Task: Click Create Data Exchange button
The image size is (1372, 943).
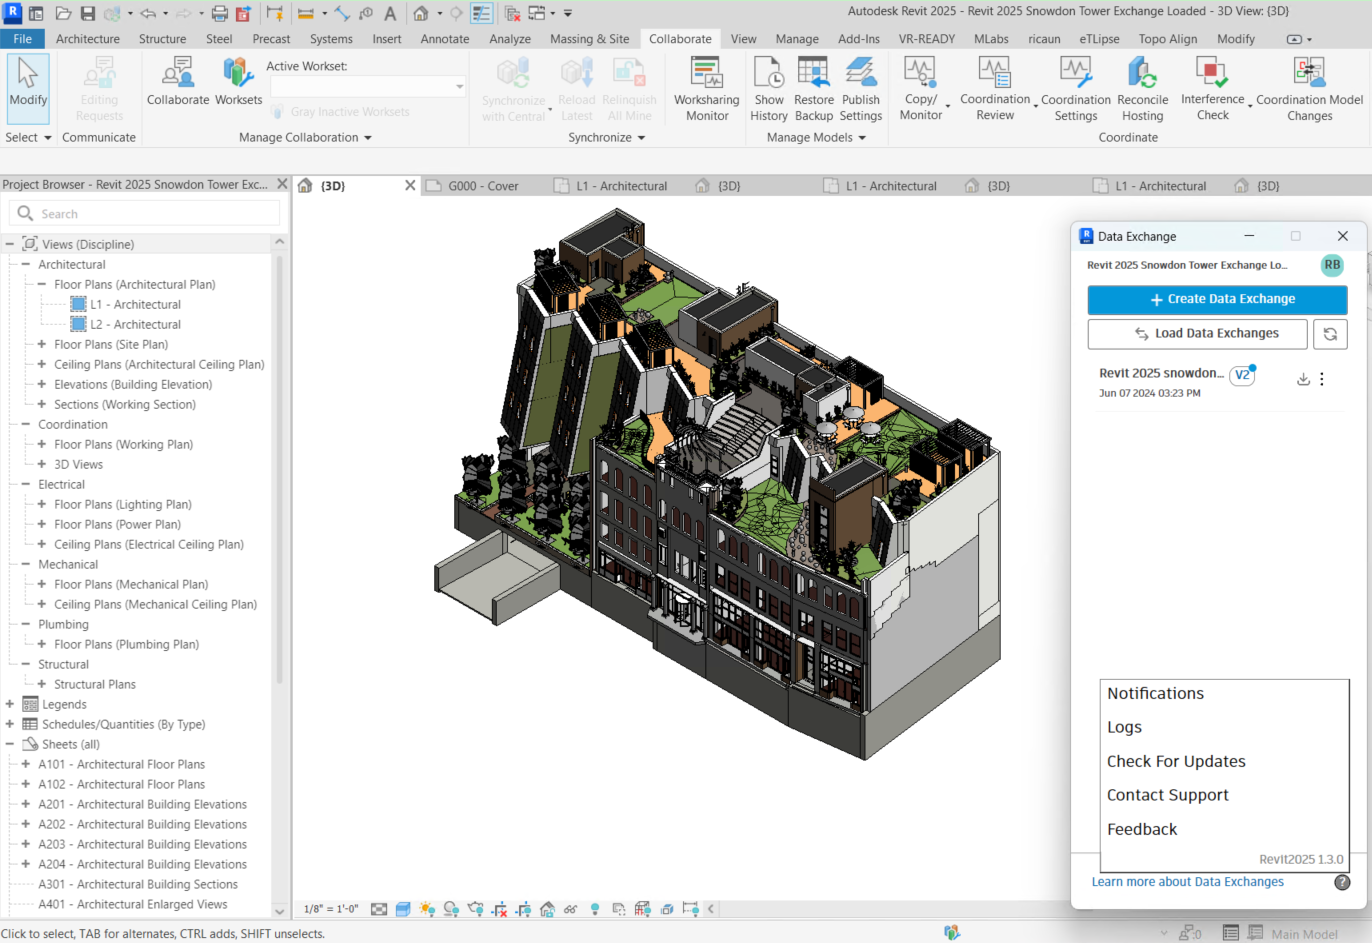Action: (x=1217, y=299)
